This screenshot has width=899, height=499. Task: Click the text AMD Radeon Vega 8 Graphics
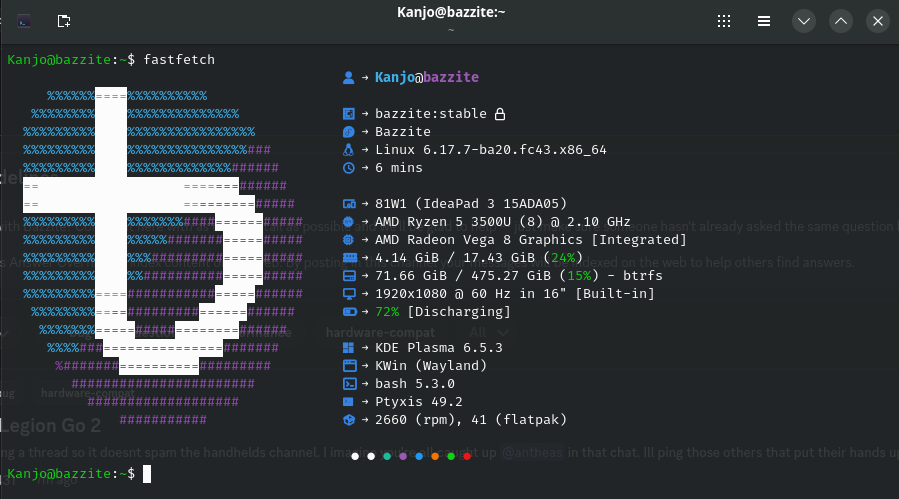pyautogui.click(x=479, y=240)
